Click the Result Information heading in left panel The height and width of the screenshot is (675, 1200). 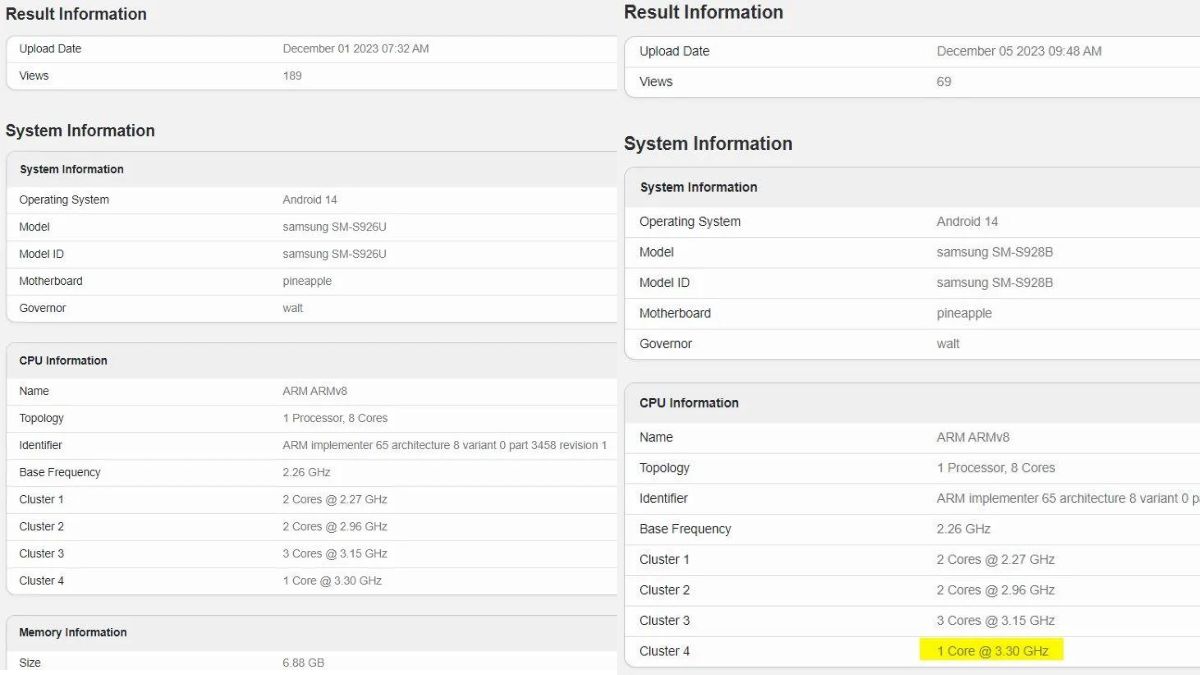[x=76, y=14]
